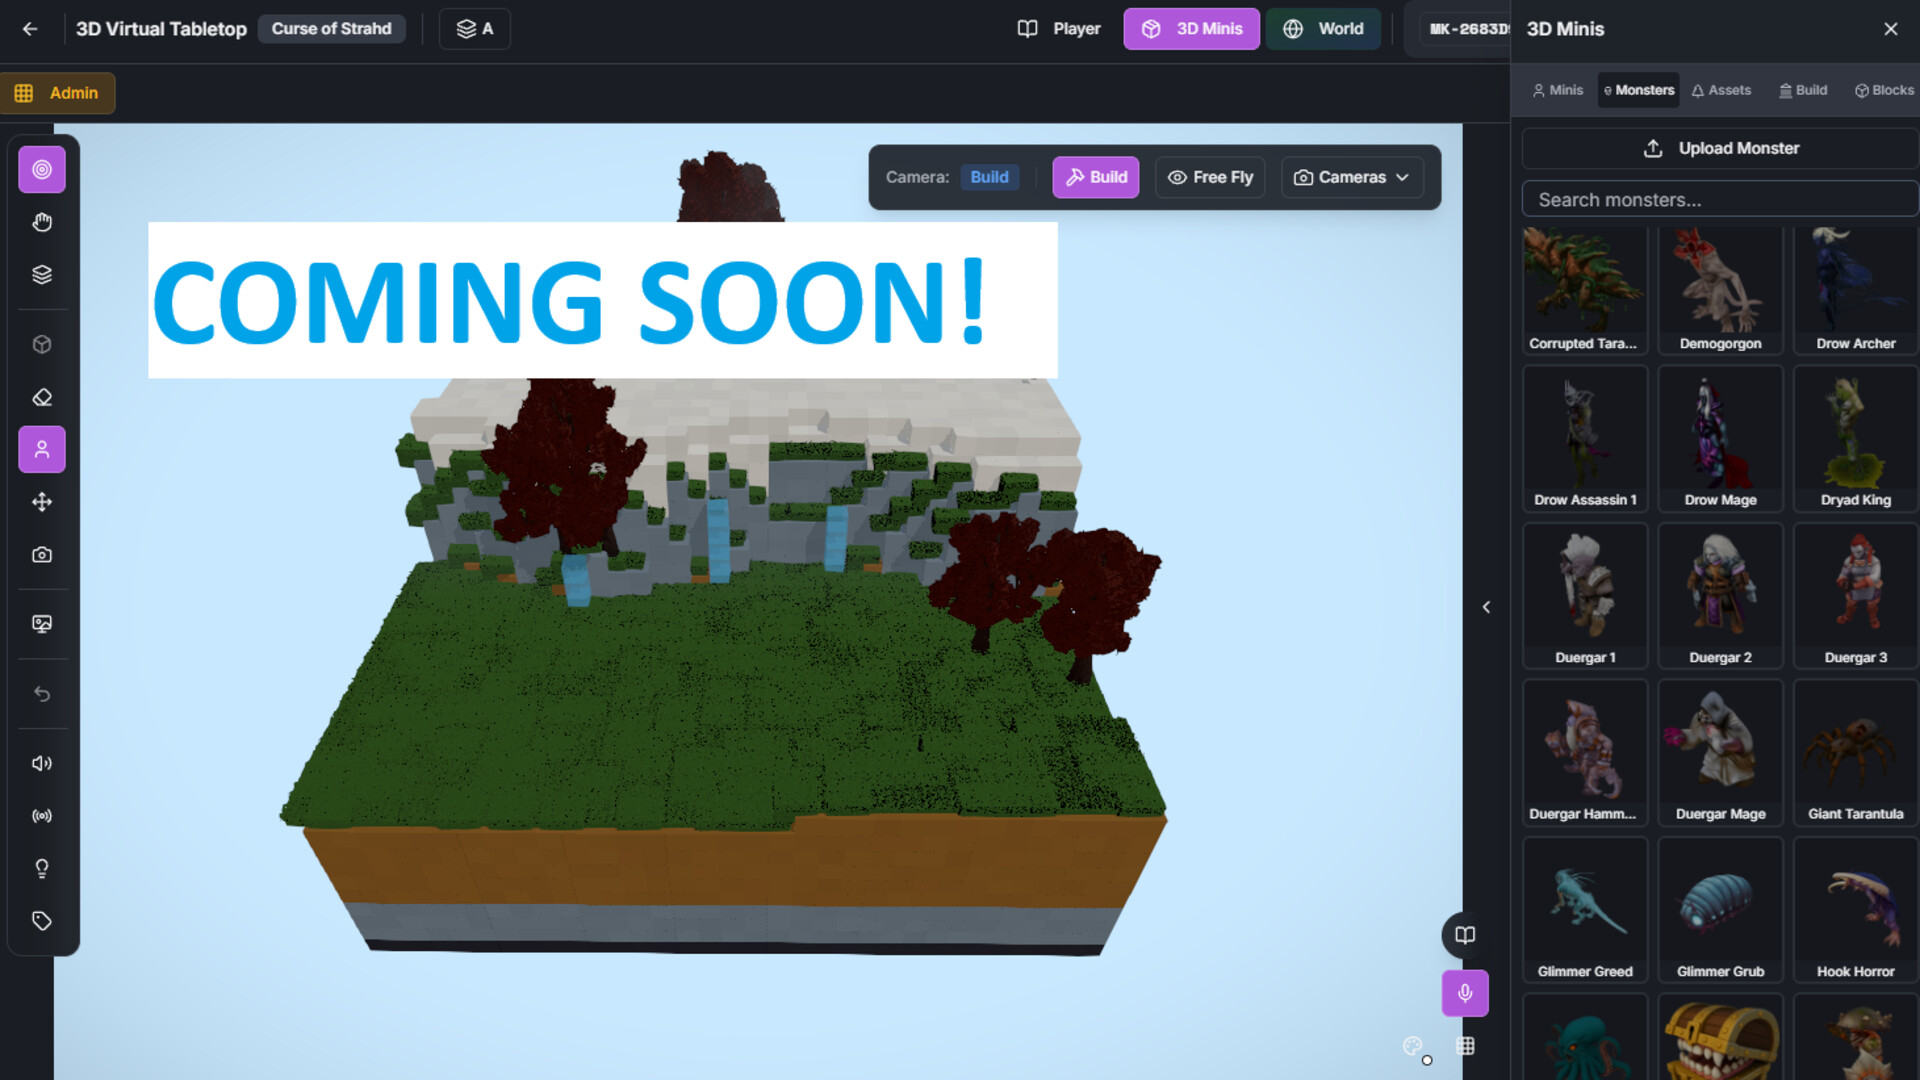
Task: Activate the purple microphone button
Action: [x=1465, y=993]
